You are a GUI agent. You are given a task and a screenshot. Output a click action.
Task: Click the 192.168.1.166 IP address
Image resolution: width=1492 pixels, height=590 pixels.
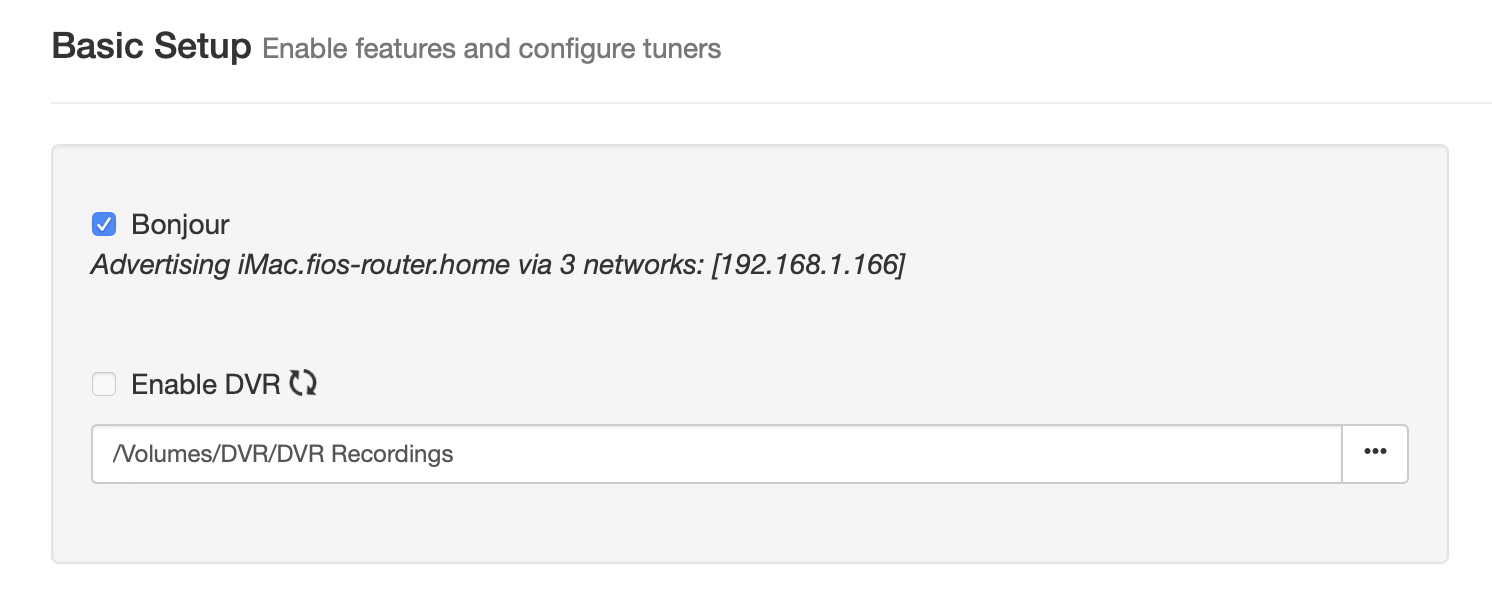tap(808, 265)
